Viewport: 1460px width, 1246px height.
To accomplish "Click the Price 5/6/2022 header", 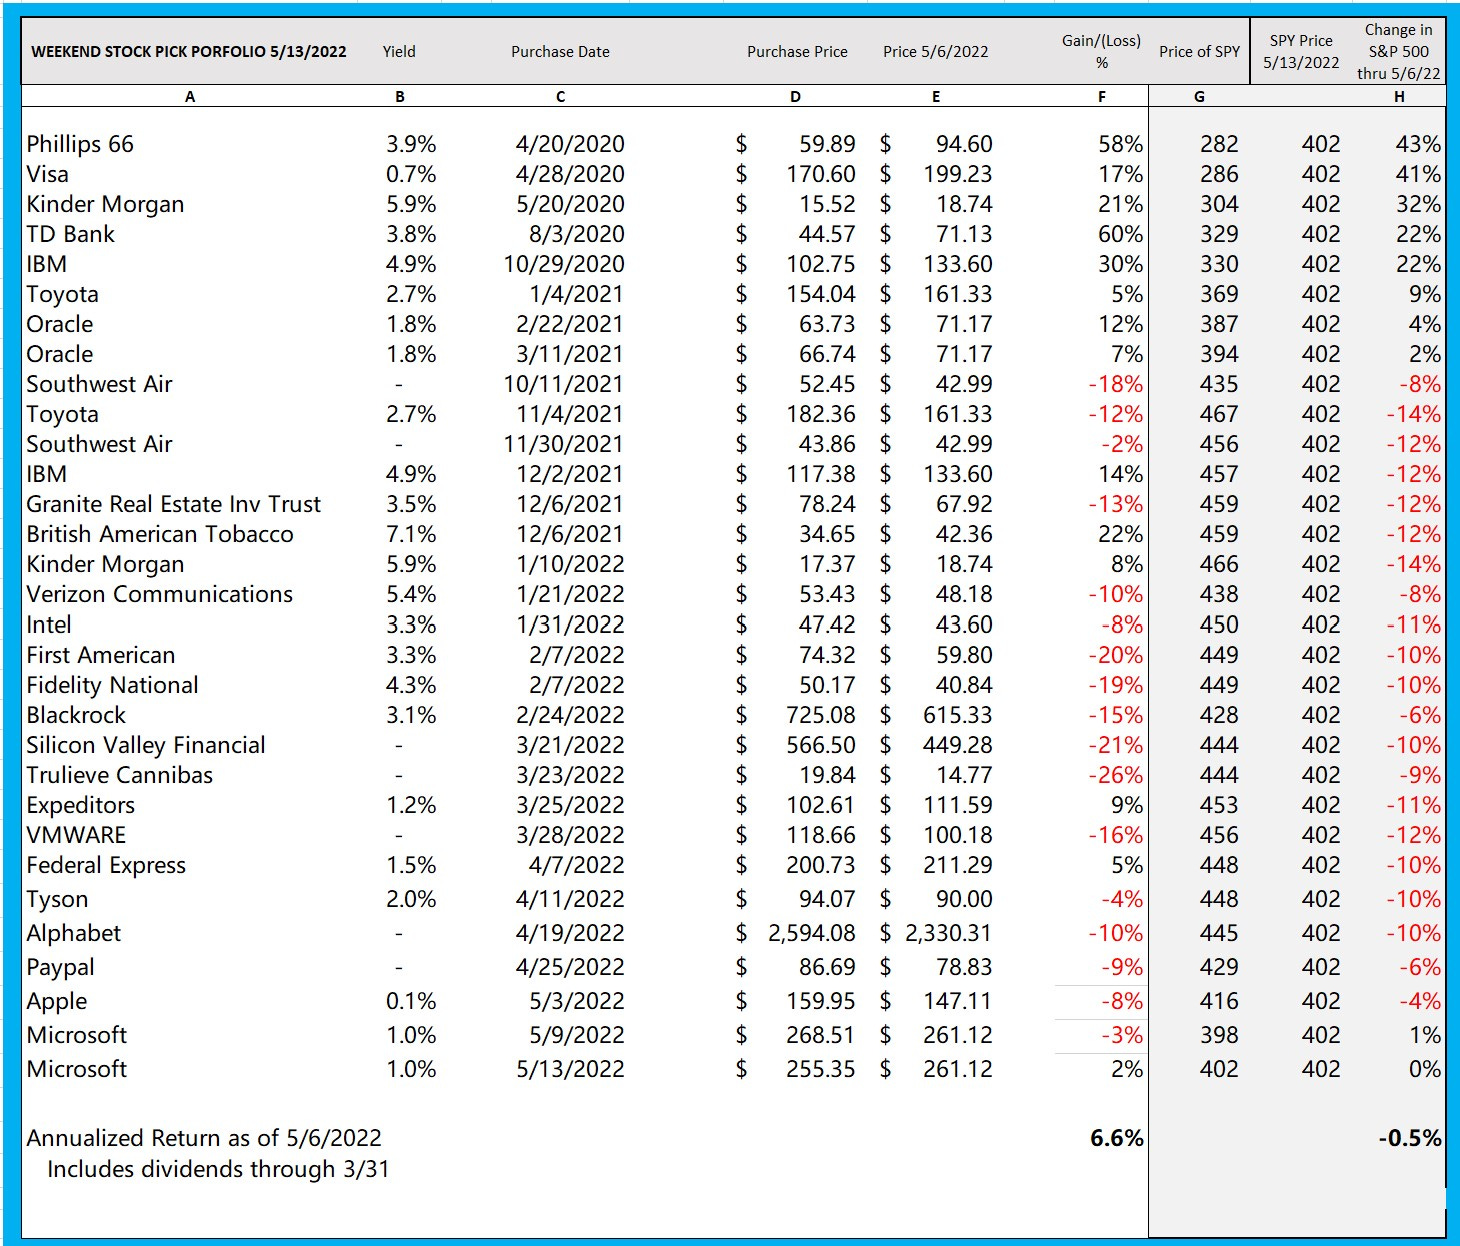I will click(935, 52).
